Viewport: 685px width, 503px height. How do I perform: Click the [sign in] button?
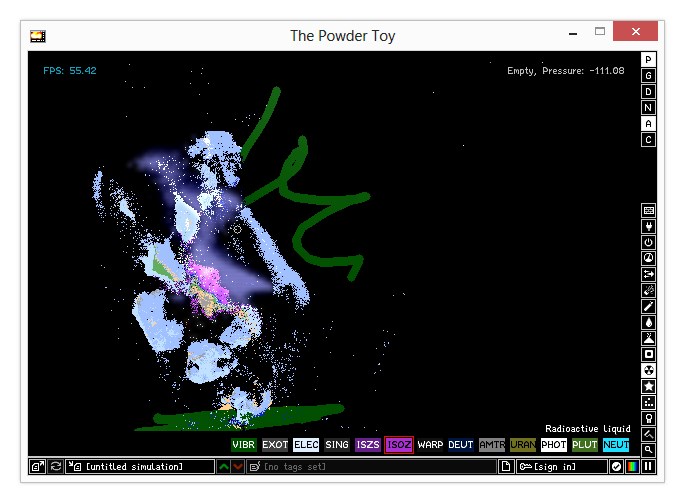[562, 467]
